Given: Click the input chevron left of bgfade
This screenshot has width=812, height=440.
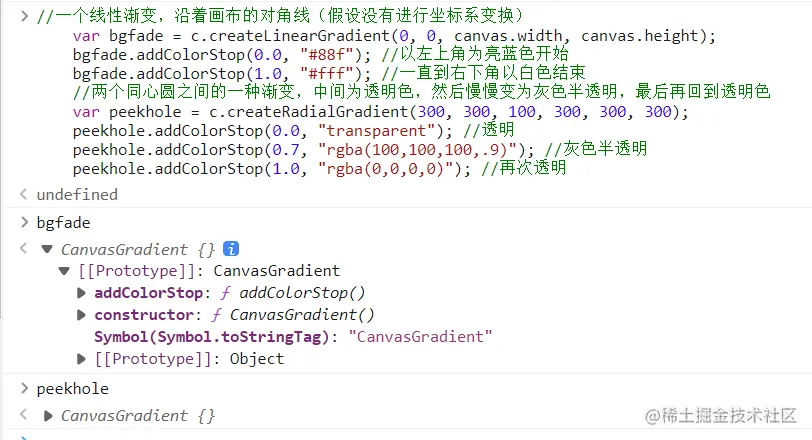Looking at the screenshot, I should [x=24, y=222].
